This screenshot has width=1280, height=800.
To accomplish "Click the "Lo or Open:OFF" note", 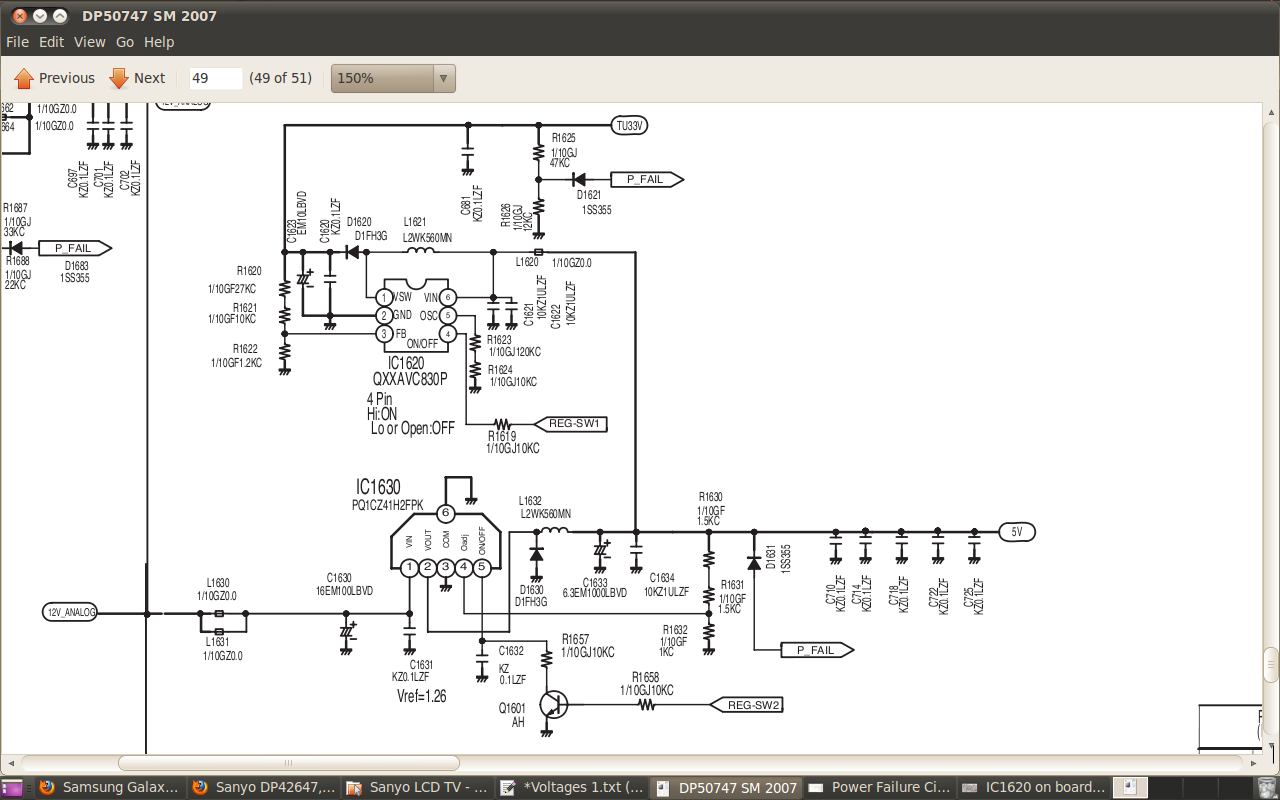I will pyautogui.click(x=412, y=428).
